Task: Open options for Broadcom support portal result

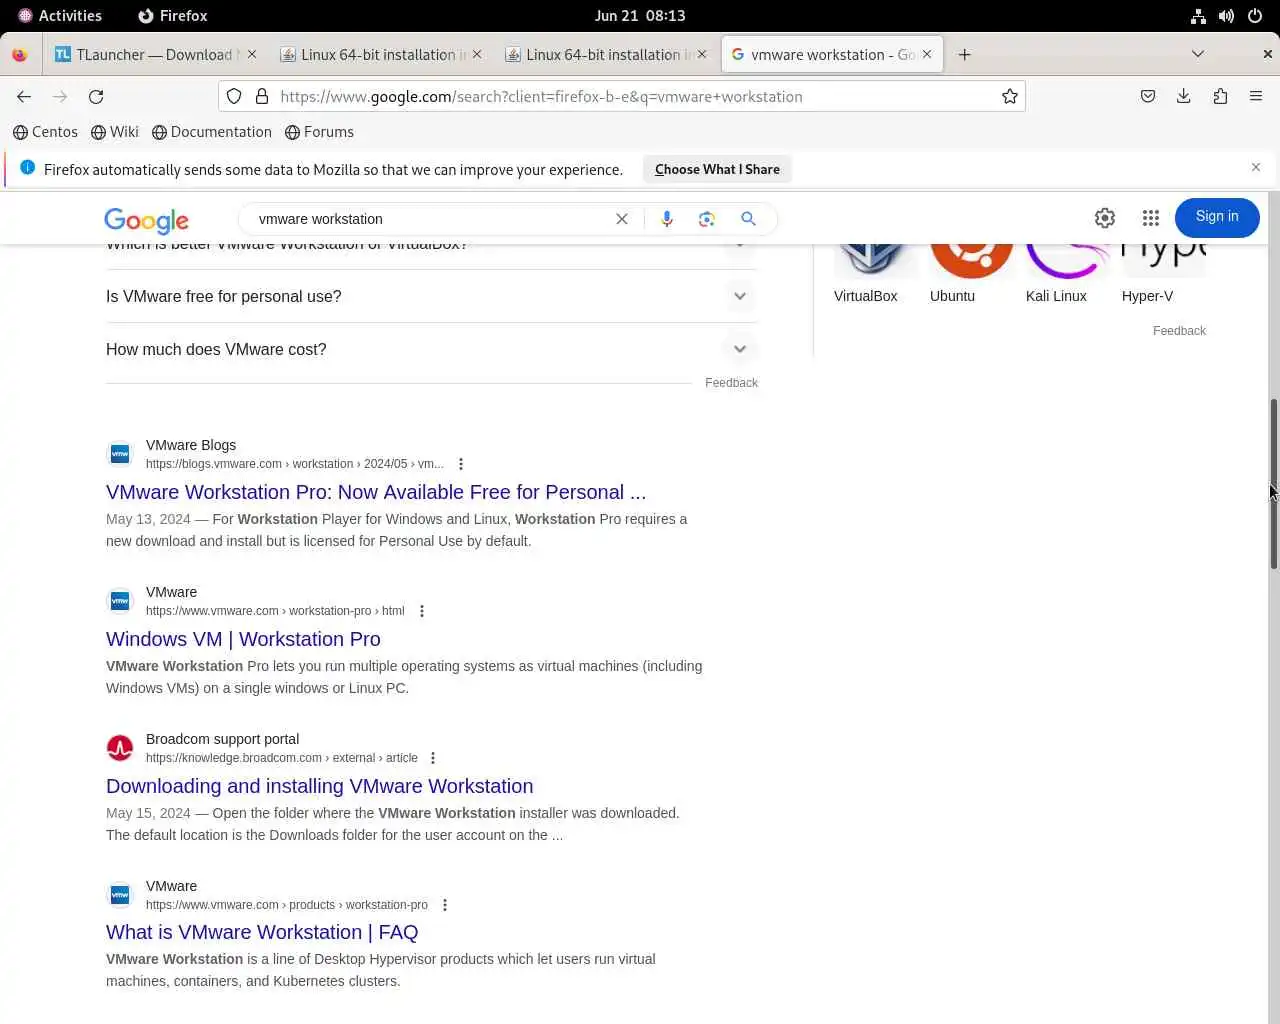Action: tap(433, 758)
